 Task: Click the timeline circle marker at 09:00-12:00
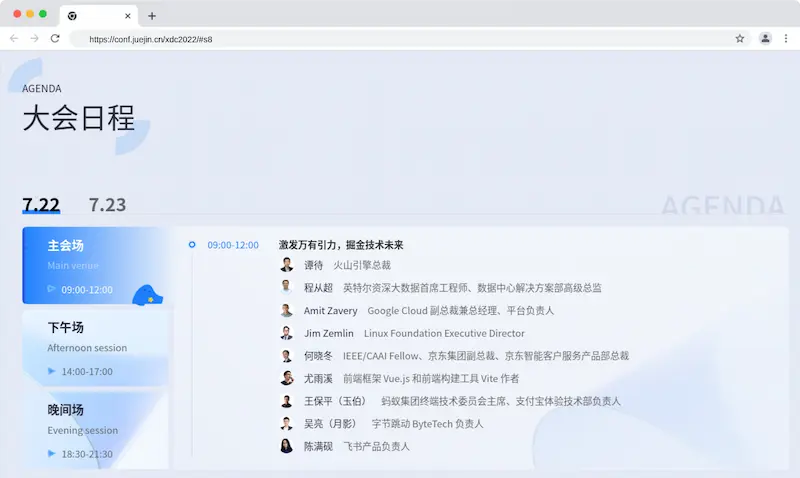192,245
